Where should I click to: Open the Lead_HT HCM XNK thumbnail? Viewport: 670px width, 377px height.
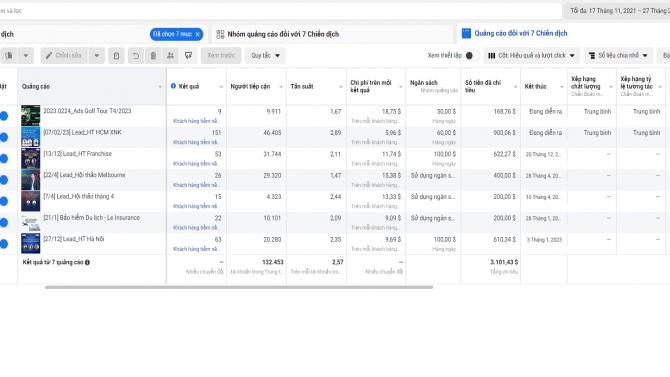coord(30,137)
